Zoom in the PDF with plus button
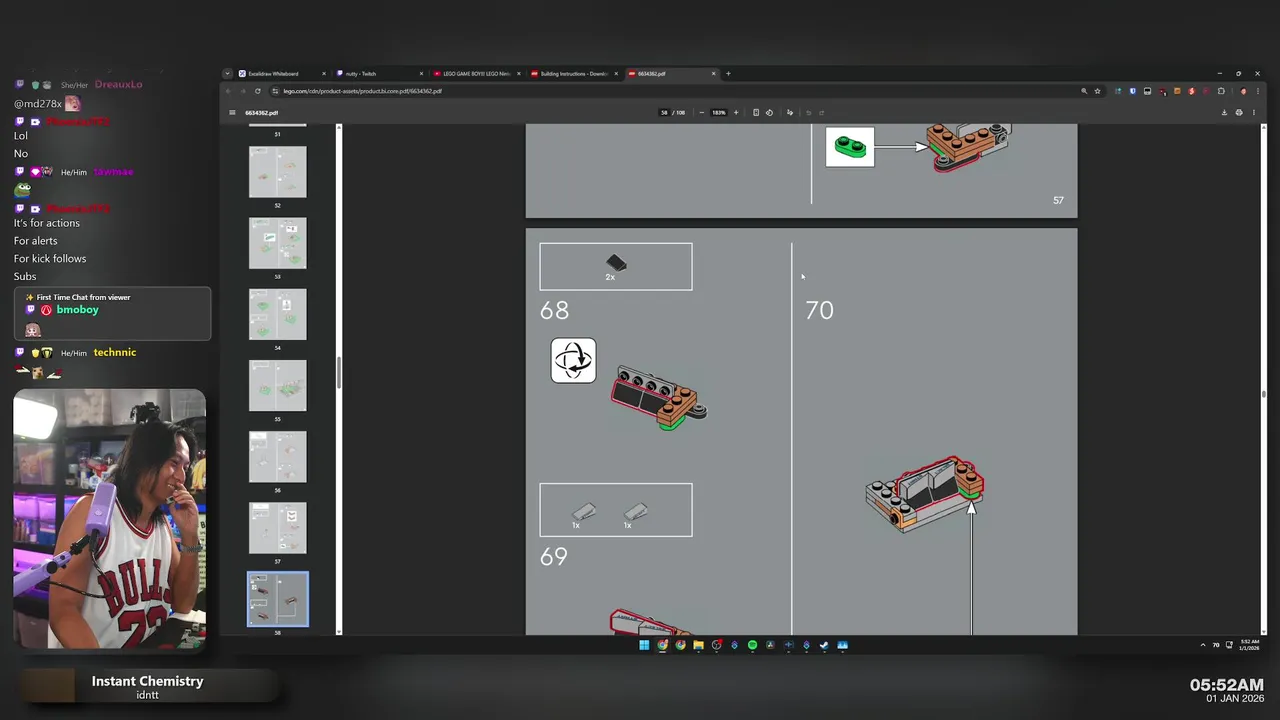 (736, 113)
